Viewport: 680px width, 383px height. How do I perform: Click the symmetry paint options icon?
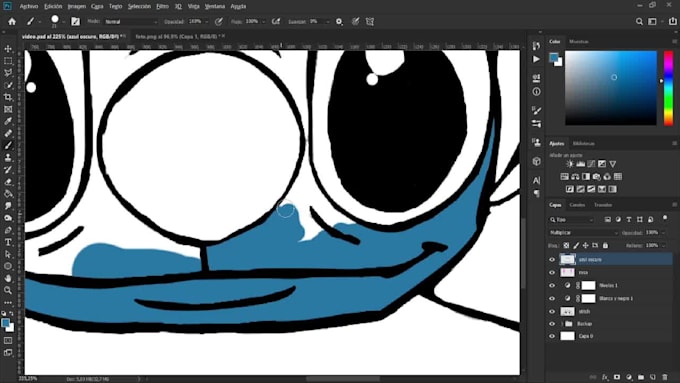[x=370, y=21]
